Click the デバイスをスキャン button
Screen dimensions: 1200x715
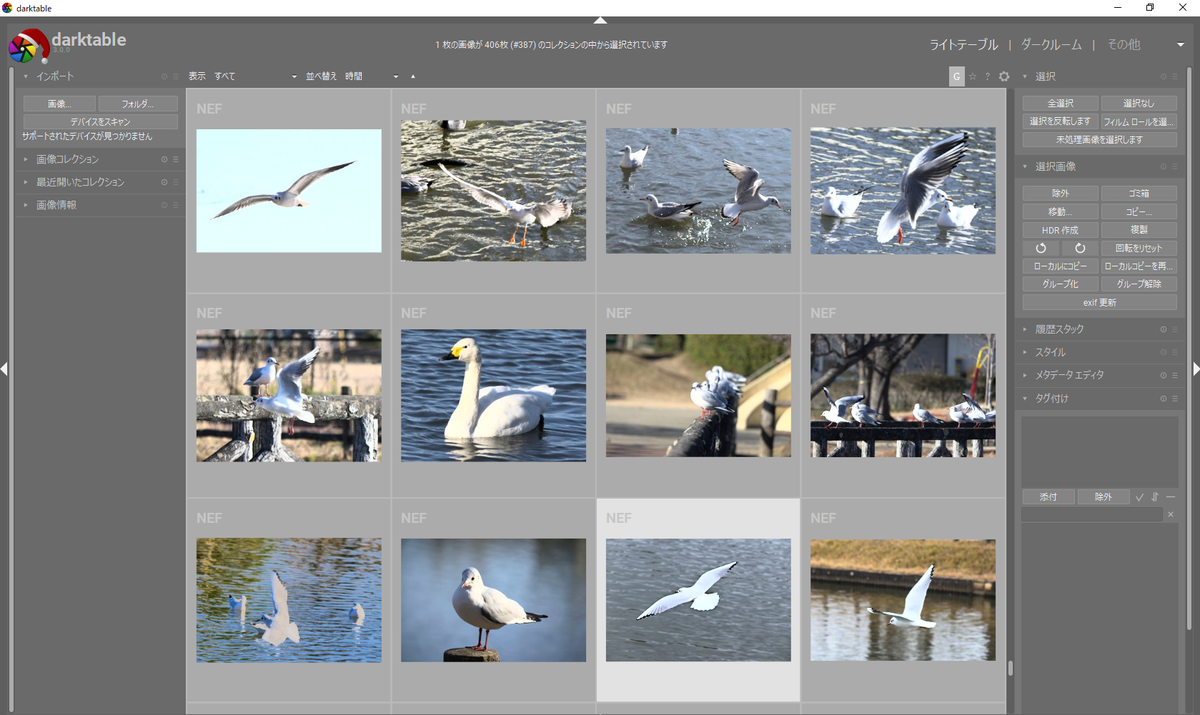(100, 121)
